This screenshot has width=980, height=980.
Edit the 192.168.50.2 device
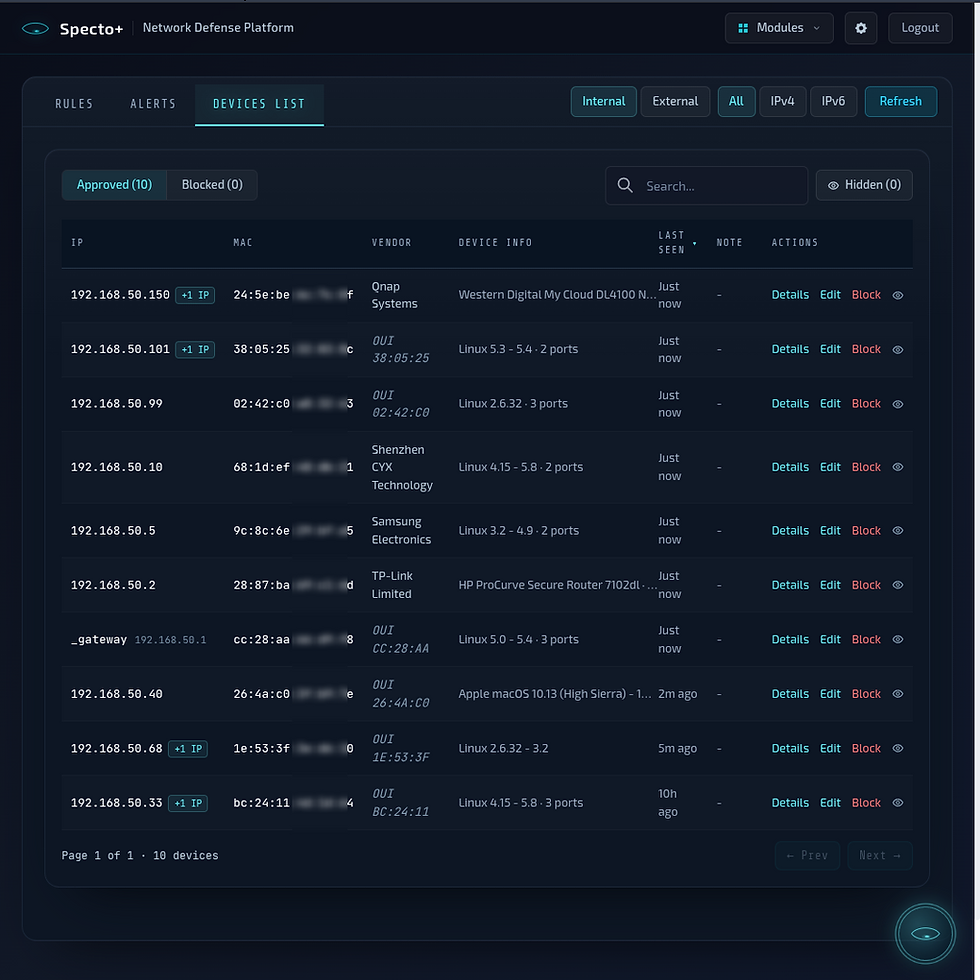point(830,585)
